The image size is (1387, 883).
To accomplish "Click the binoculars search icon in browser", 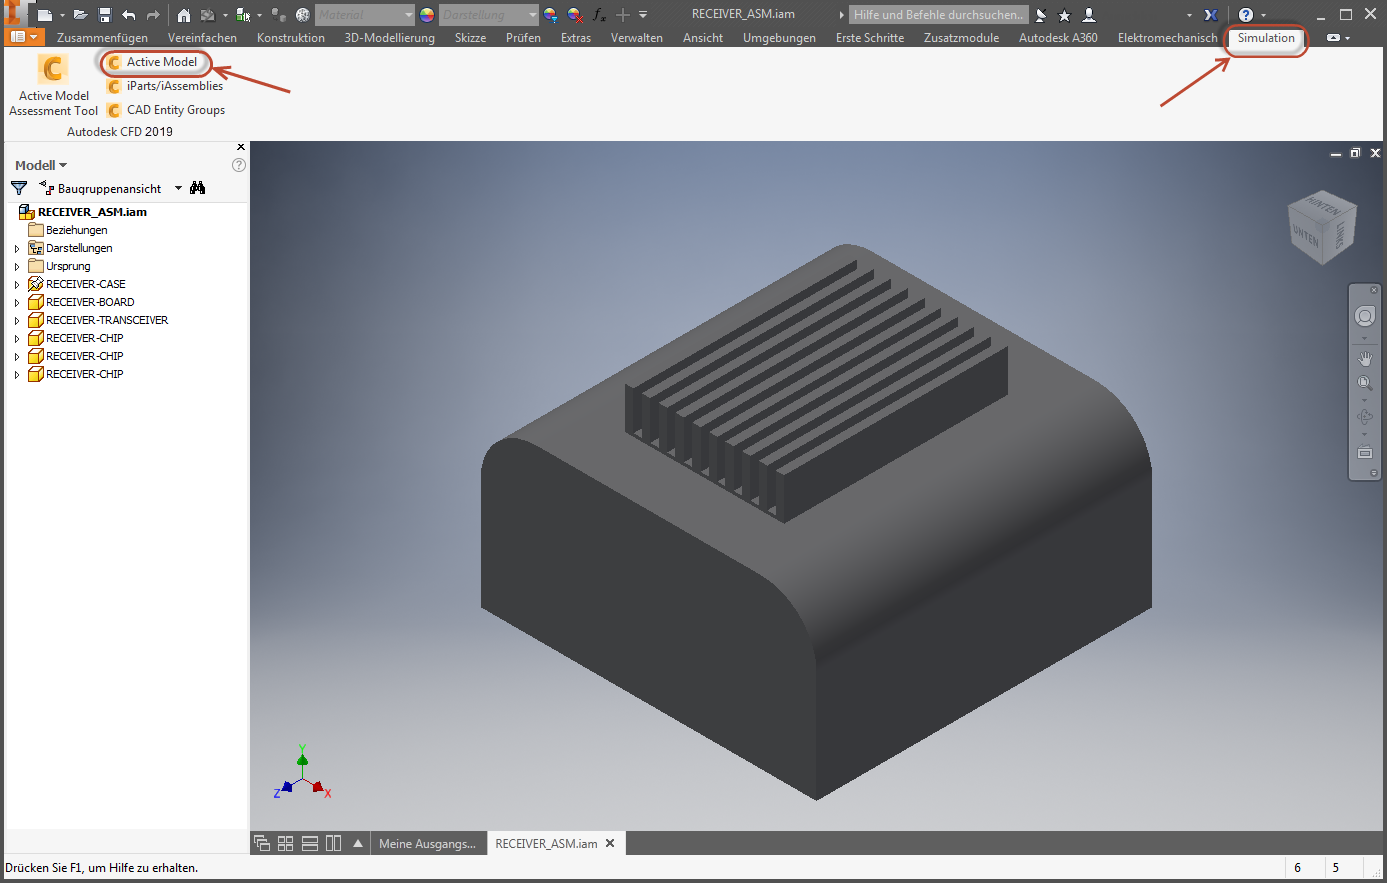I will tap(198, 188).
